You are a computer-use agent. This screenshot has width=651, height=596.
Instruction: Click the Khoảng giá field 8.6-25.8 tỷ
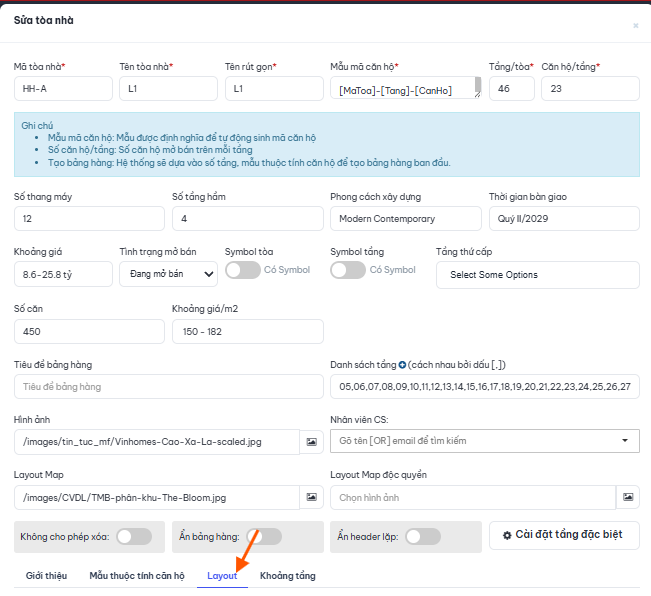(63, 274)
